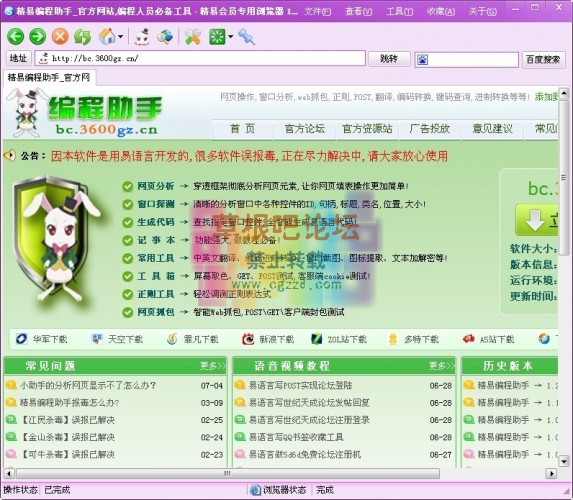
Task: Click the 网页抓包 feature checkmark icon
Action: [128, 312]
